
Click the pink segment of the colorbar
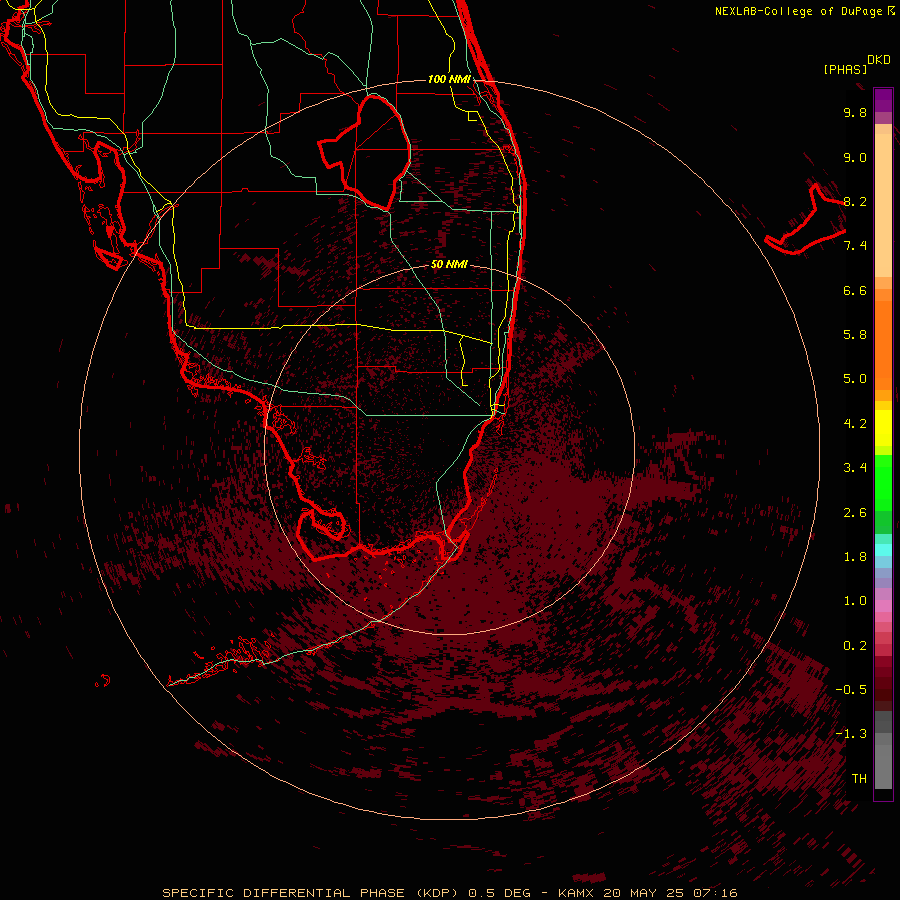point(883,606)
